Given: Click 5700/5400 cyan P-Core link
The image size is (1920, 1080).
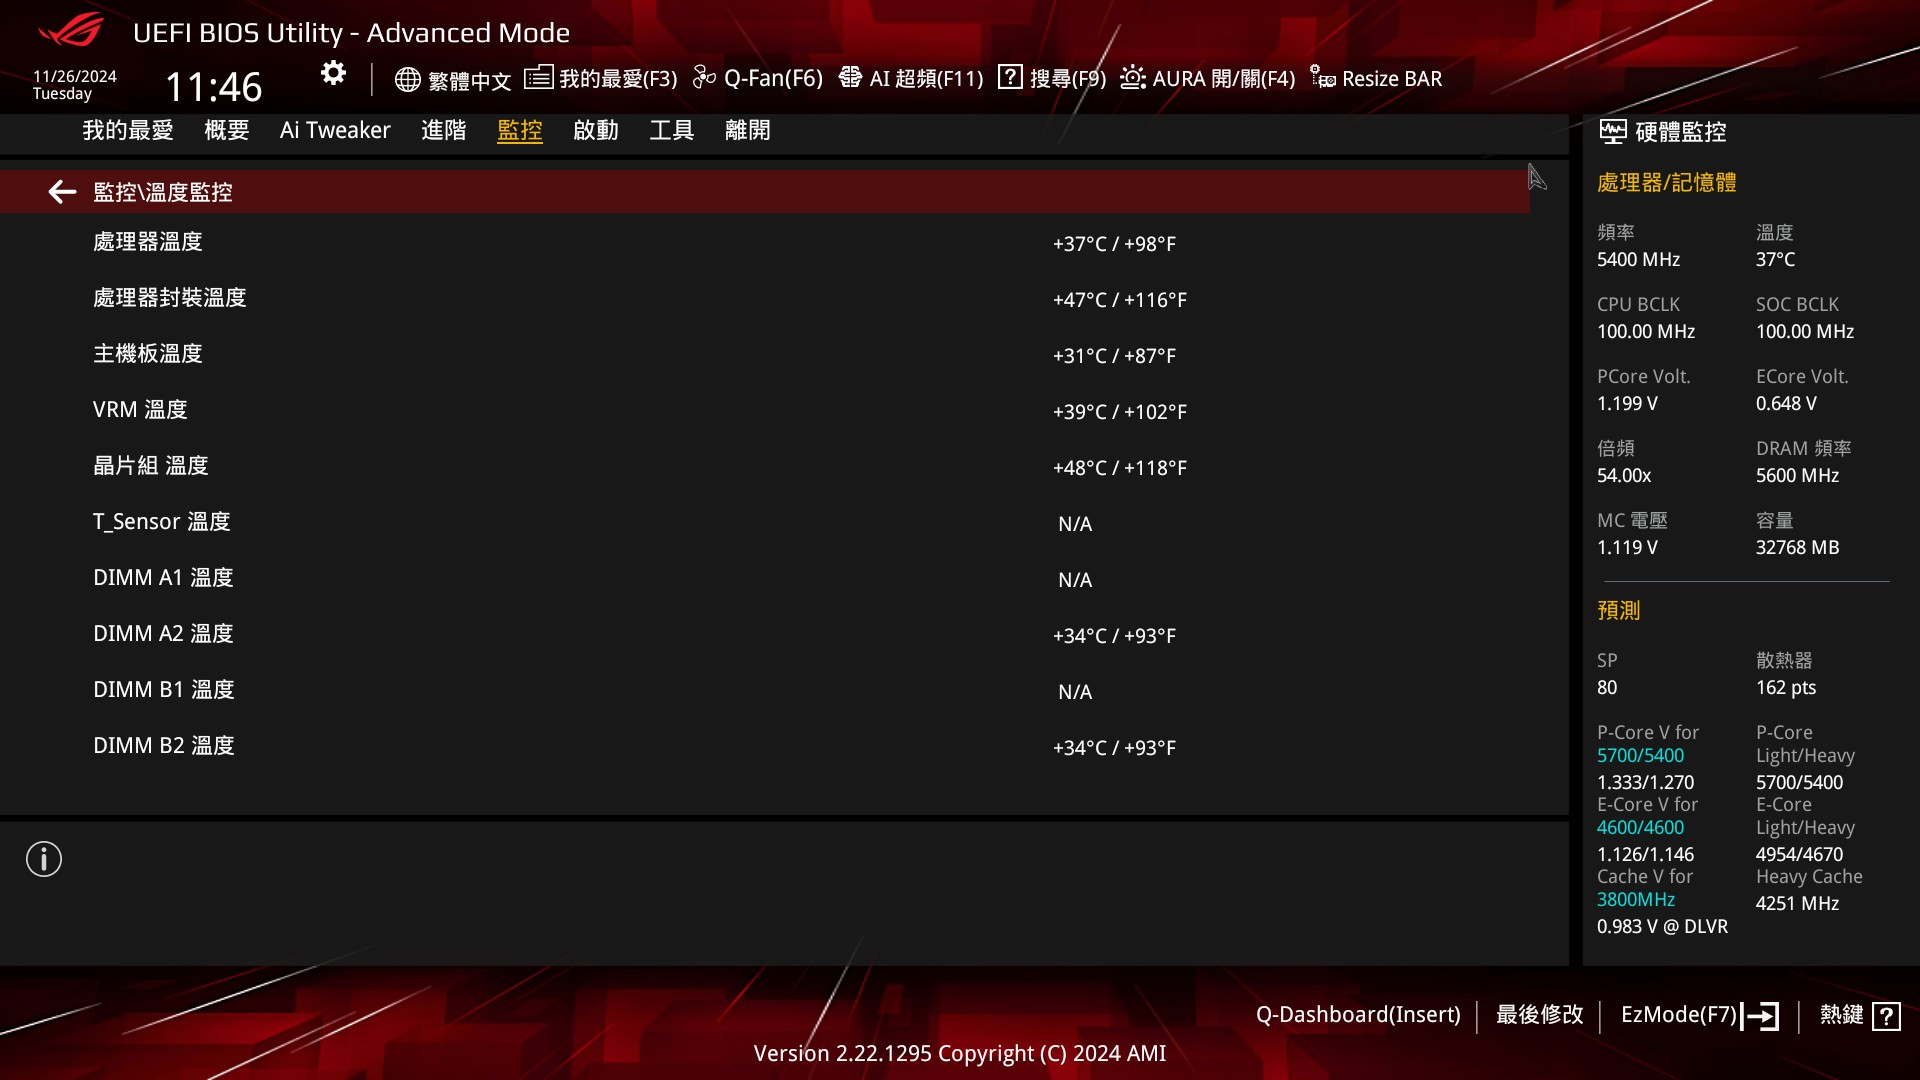Looking at the screenshot, I should (1640, 756).
